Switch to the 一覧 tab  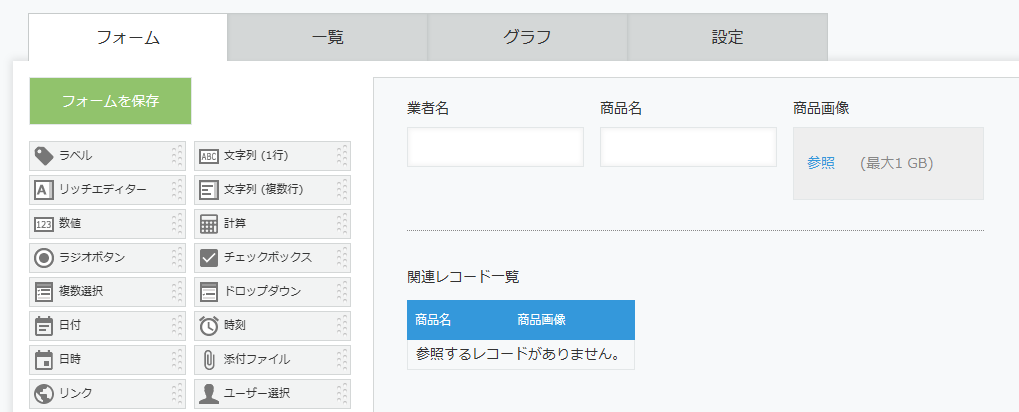click(328, 37)
